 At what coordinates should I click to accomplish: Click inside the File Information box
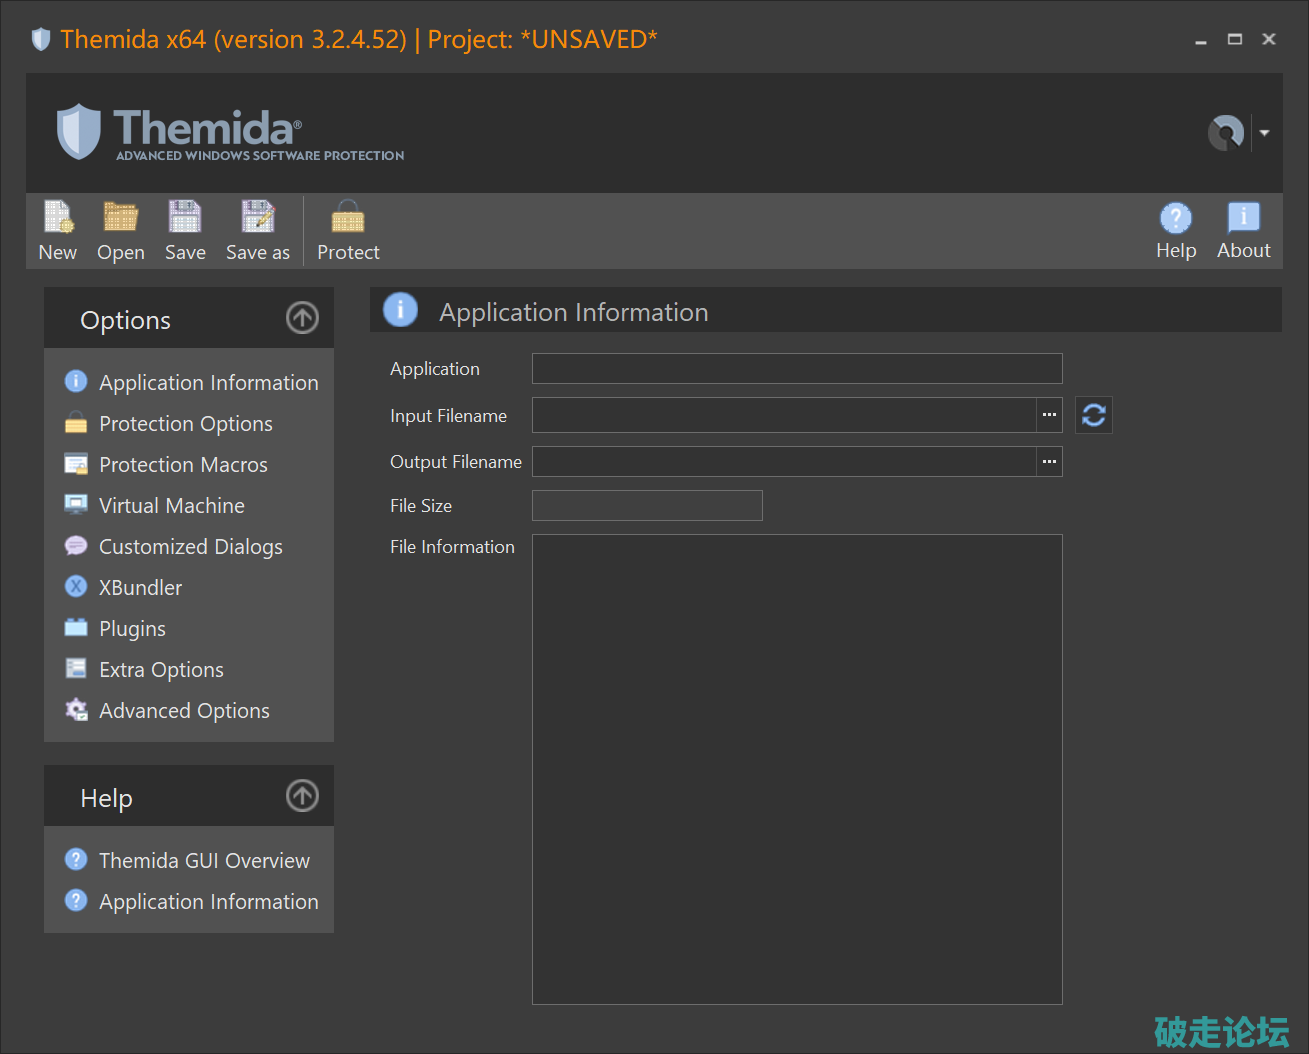[x=796, y=769]
